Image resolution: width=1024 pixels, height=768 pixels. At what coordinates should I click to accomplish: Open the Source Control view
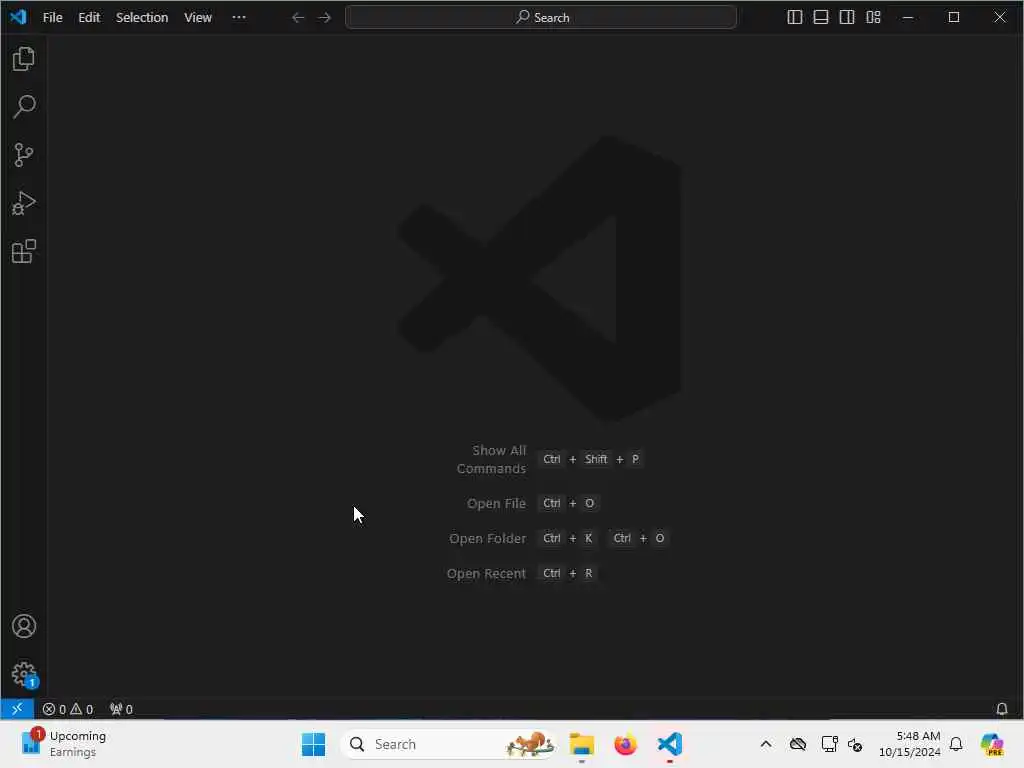click(x=24, y=155)
